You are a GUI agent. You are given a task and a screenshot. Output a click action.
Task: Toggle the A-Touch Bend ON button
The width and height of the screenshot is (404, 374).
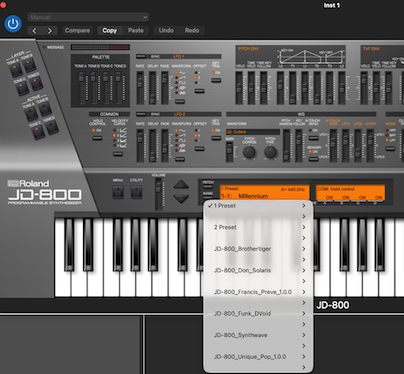pos(313,138)
